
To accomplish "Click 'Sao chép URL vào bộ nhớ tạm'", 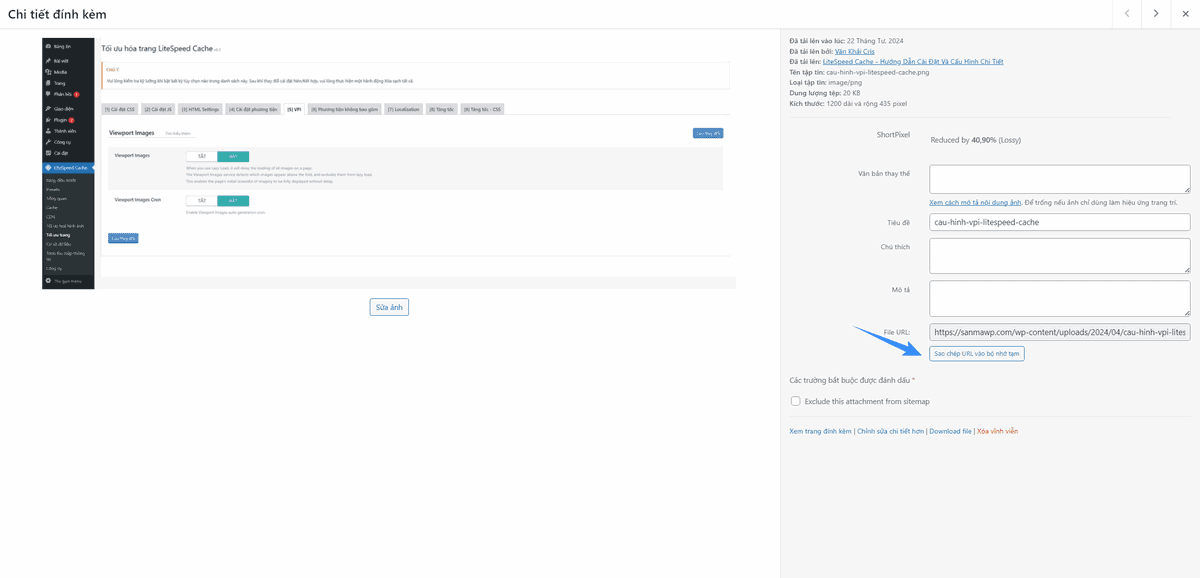I will coord(976,354).
